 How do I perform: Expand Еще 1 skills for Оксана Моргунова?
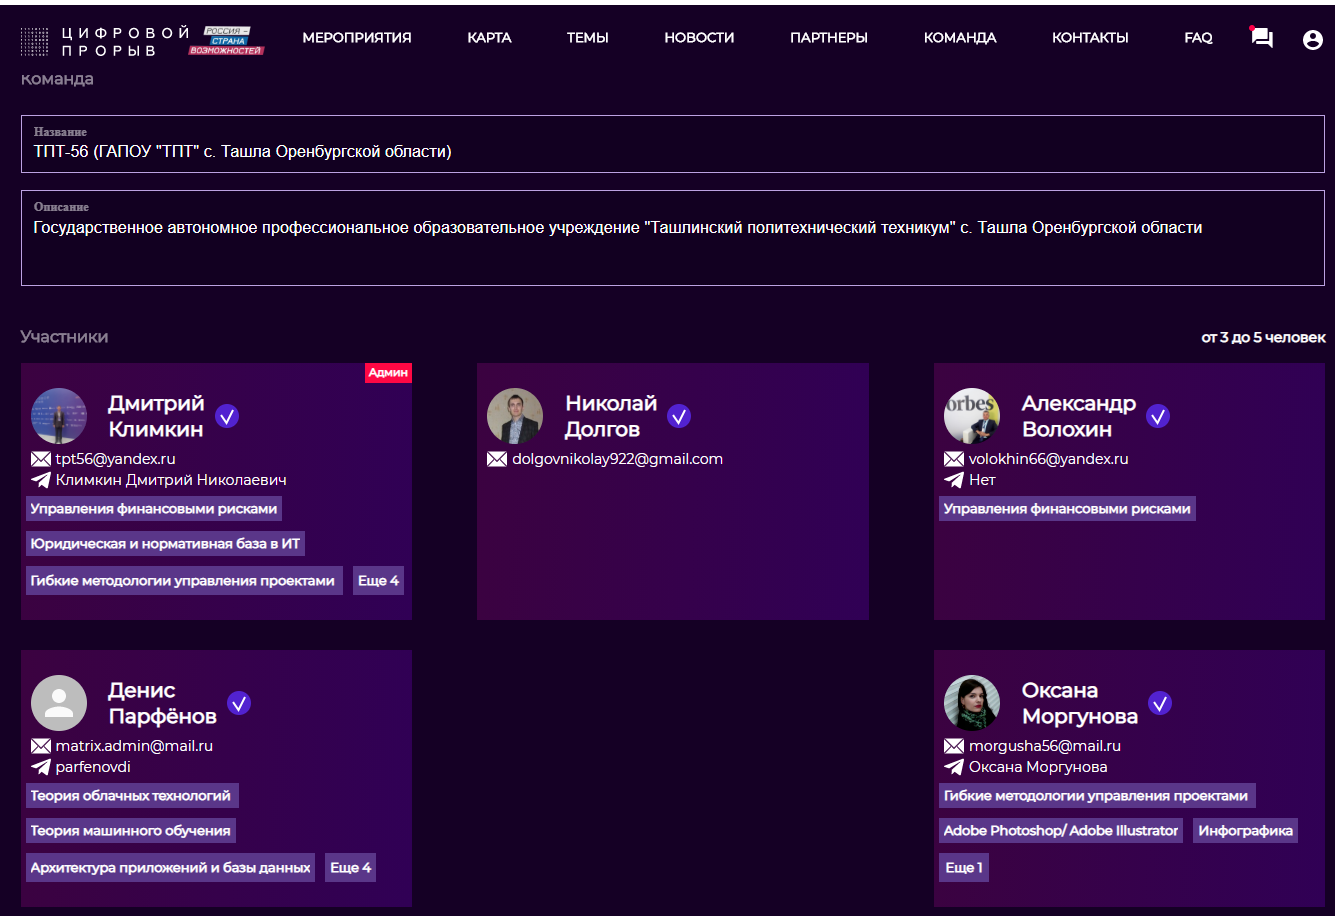(964, 868)
